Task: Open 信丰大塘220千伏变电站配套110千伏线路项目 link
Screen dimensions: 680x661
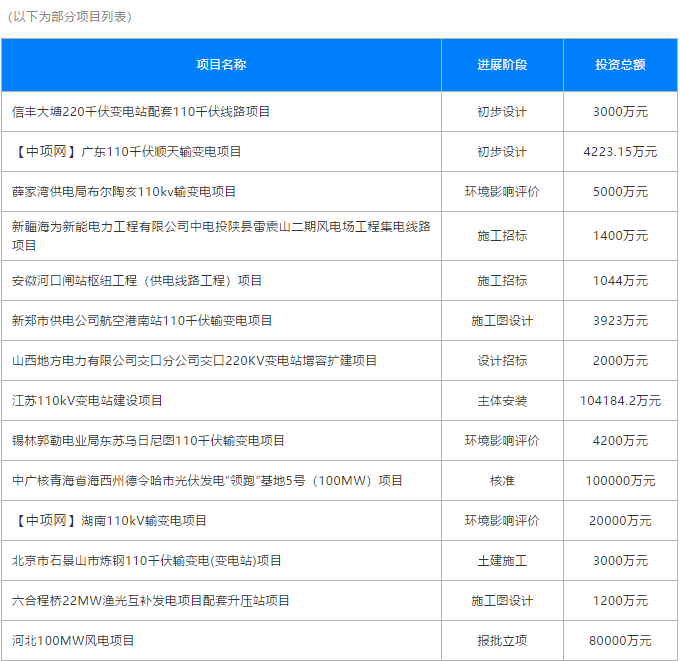Action: (141, 112)
